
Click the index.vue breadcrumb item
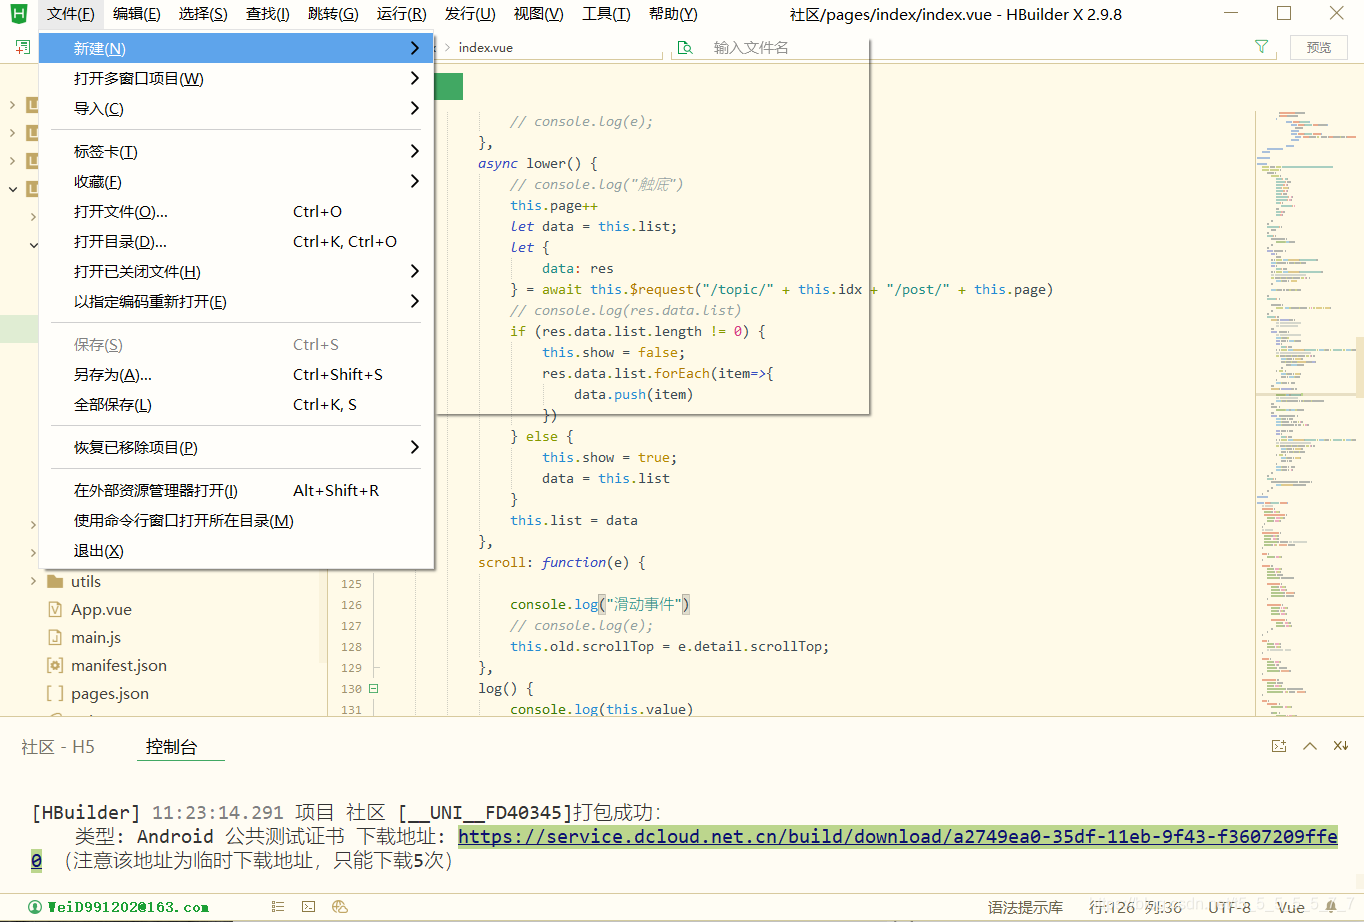pos(486,47)
